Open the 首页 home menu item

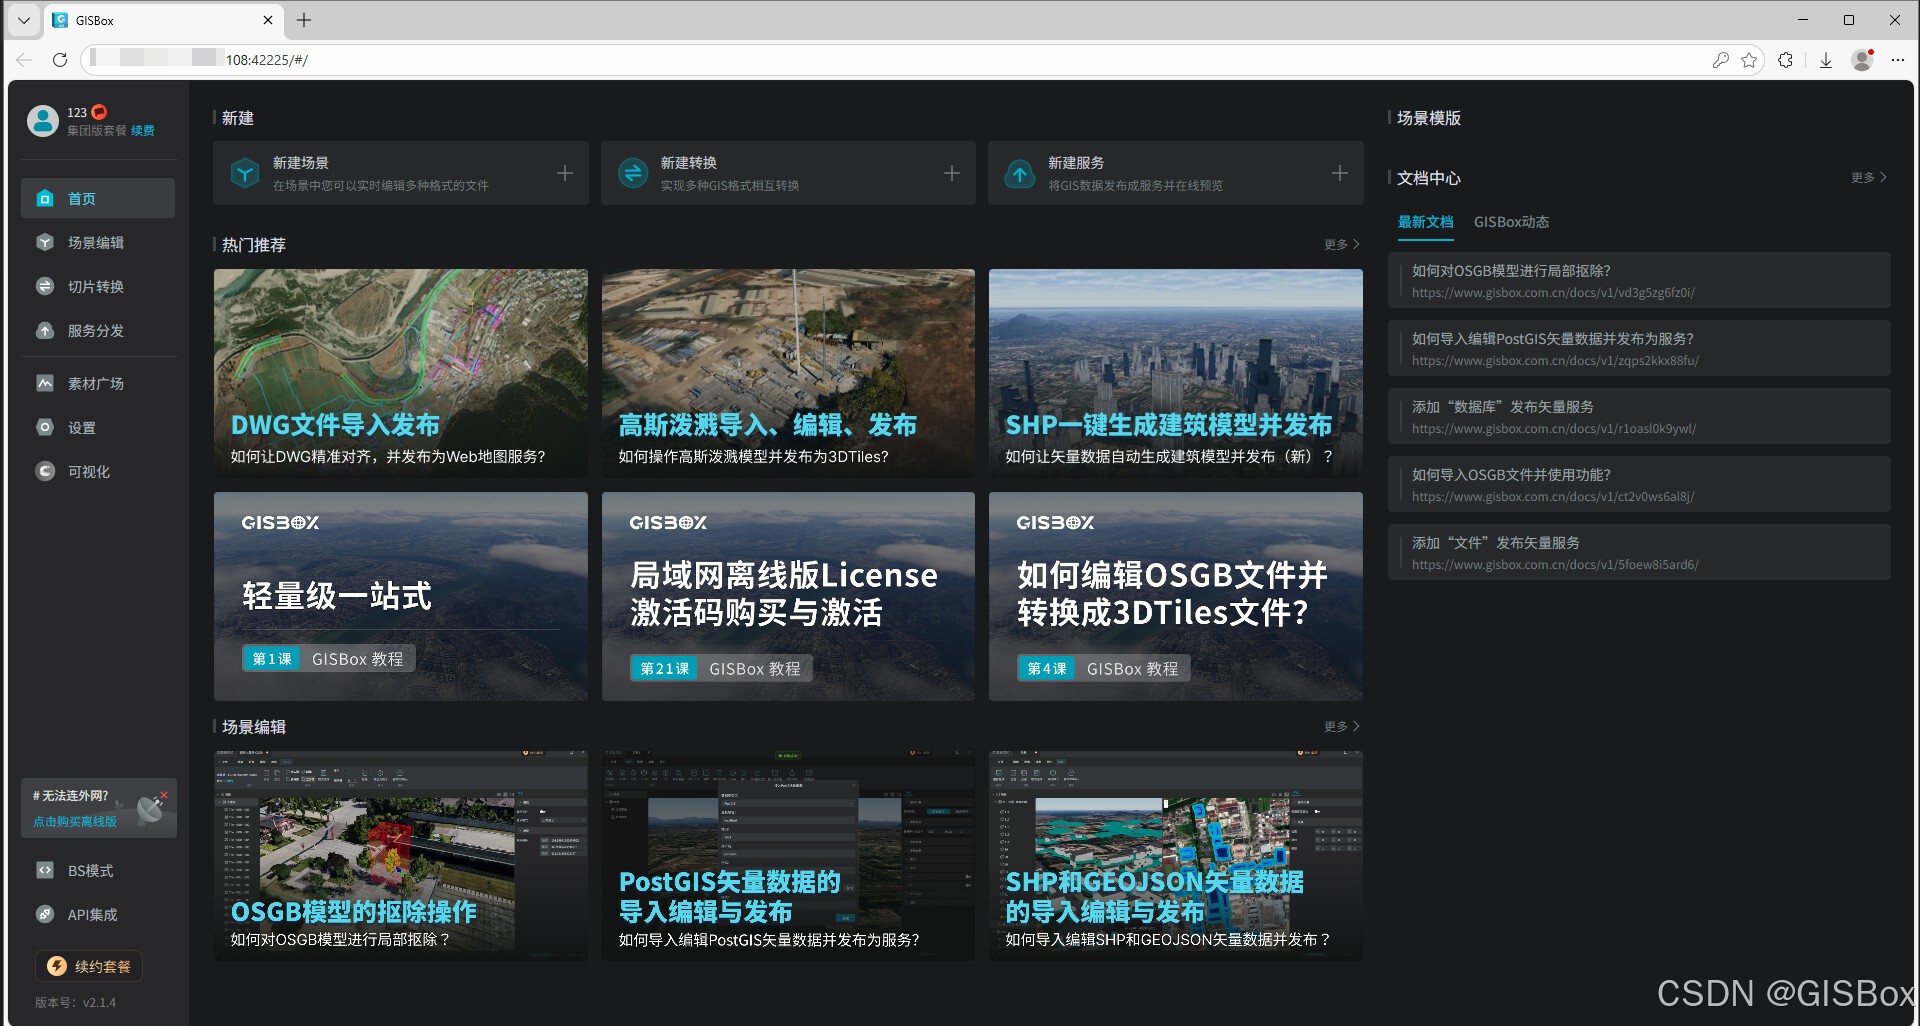click(98, 198)
